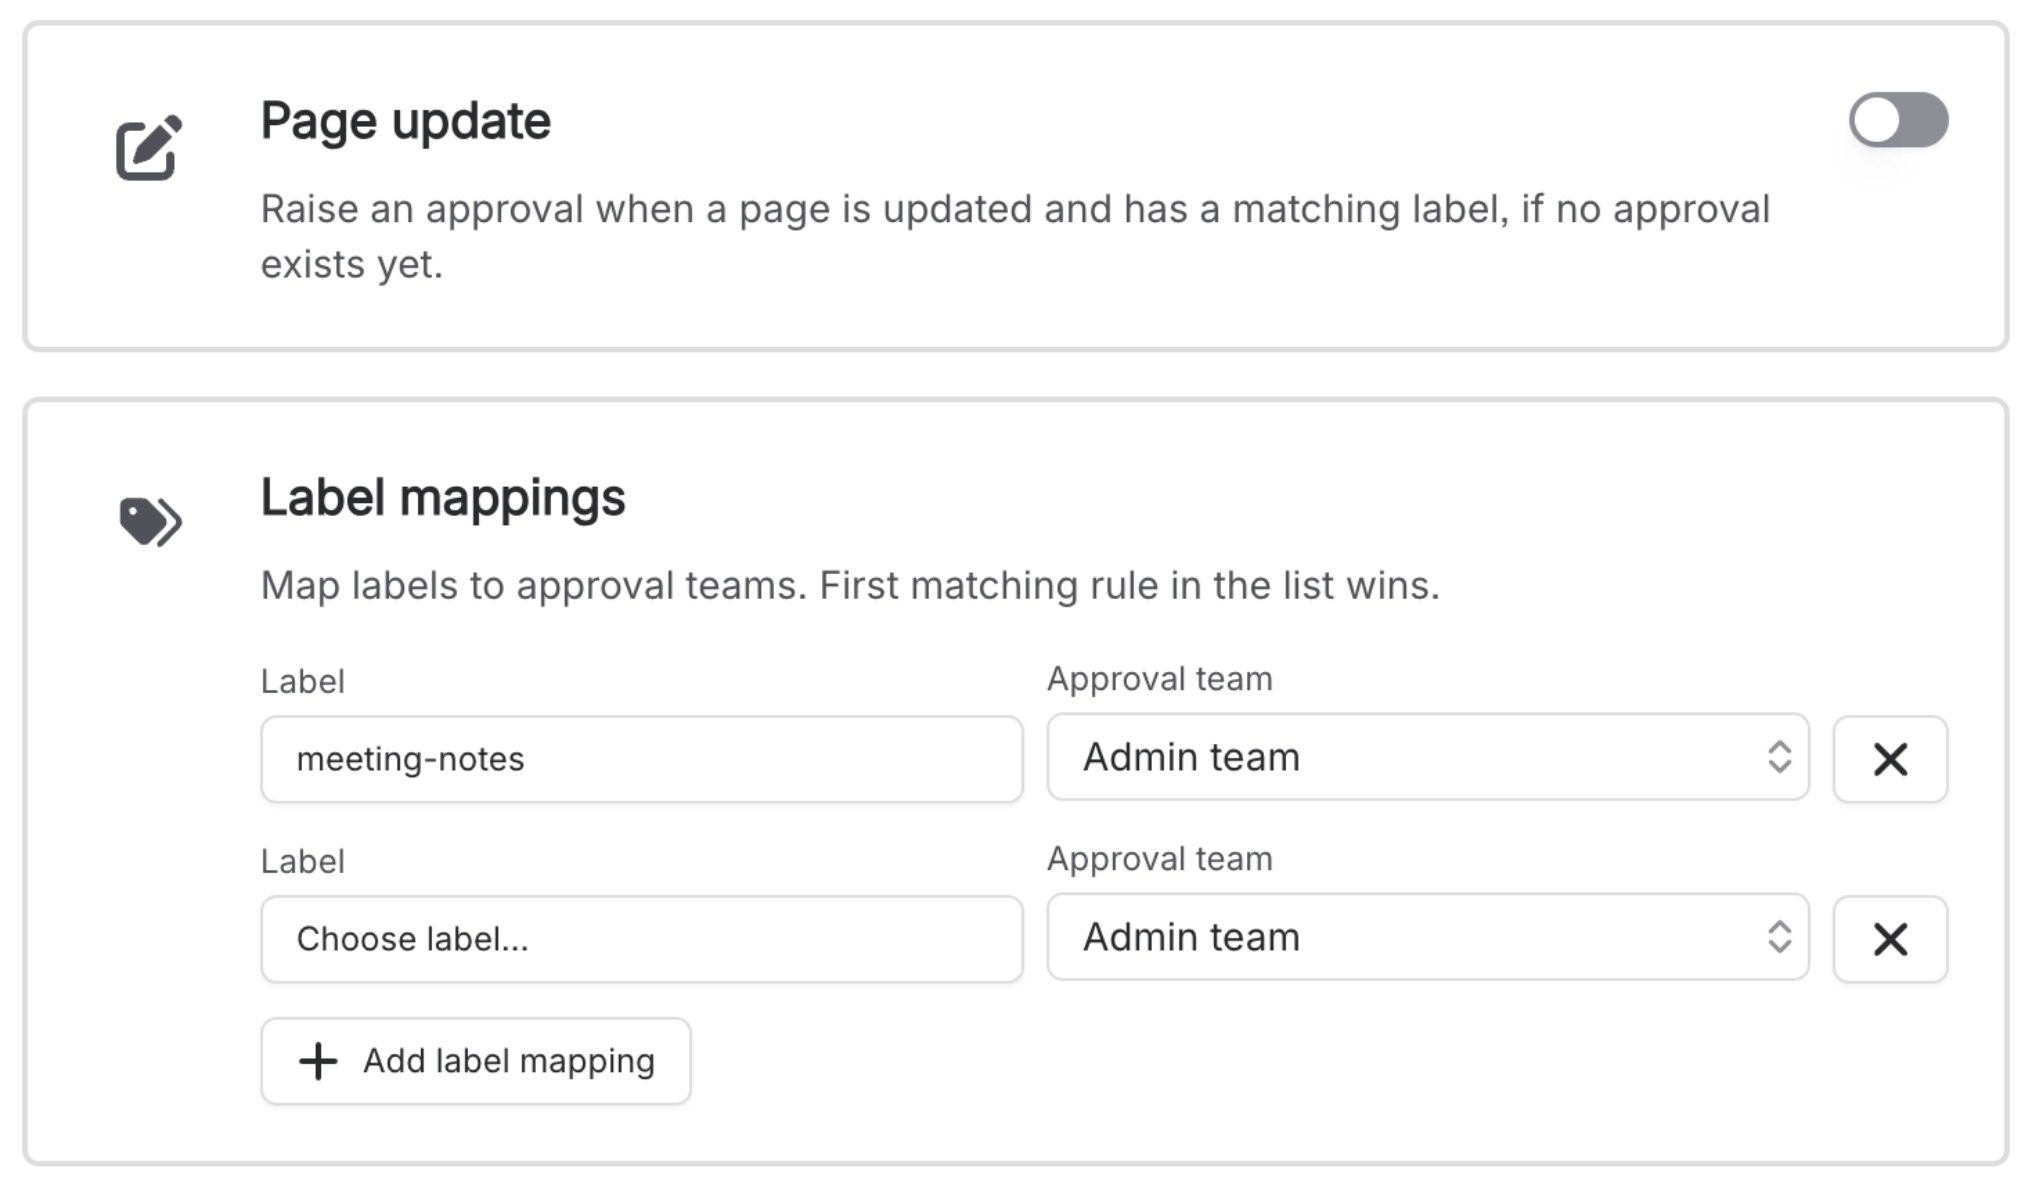Remove the meeting-notes mapping with its X
This screenshot has height=1194, width=2042.
[1890, 759]
